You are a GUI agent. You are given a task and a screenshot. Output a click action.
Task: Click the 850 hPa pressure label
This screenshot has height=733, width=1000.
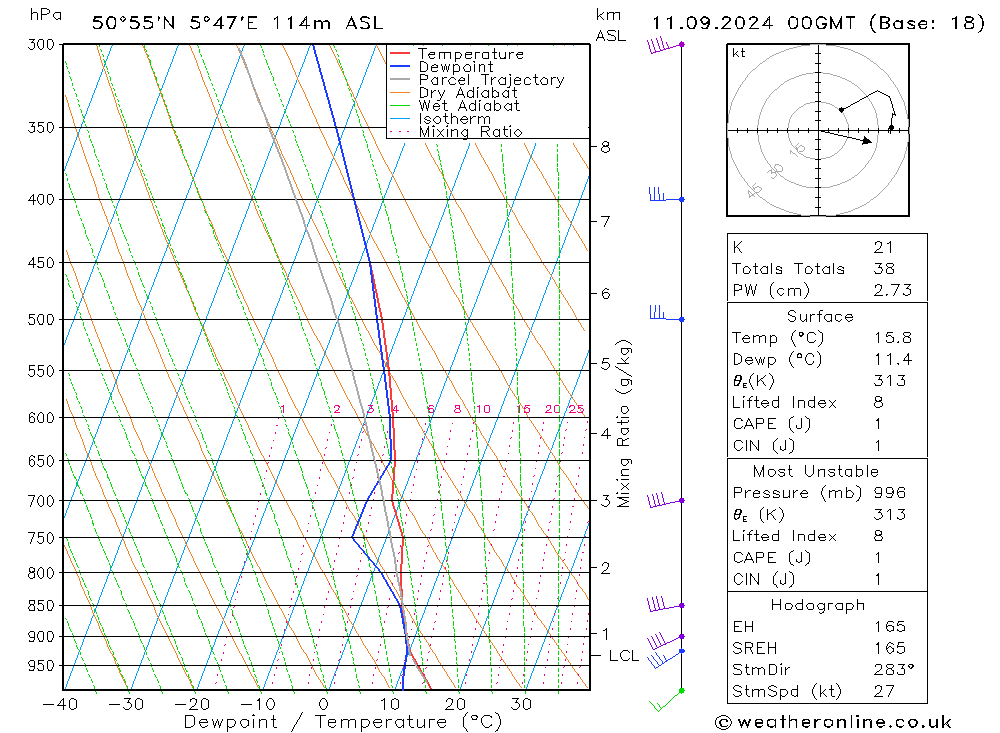[x=41, y=605]
